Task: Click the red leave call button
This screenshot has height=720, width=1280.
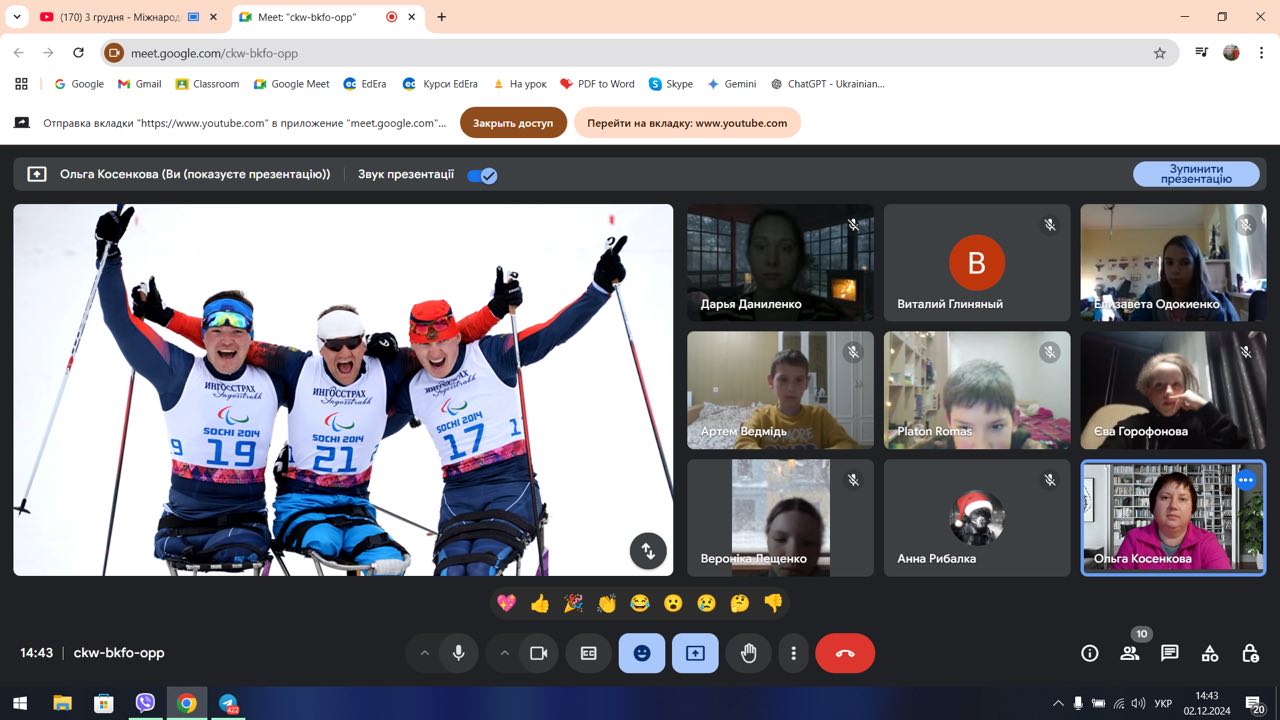Action: pyautogui.click(x=844, y=653)
